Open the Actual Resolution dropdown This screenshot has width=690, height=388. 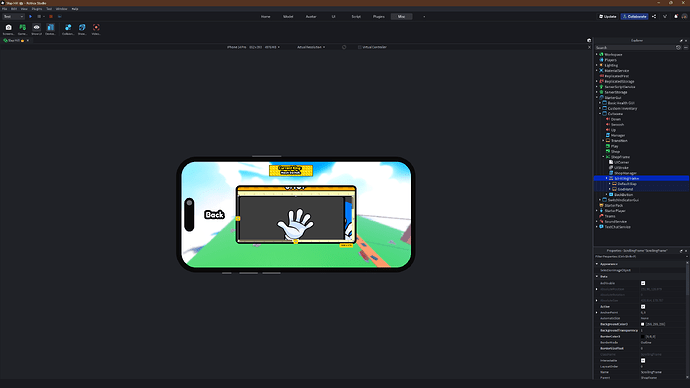click(311, 47)
